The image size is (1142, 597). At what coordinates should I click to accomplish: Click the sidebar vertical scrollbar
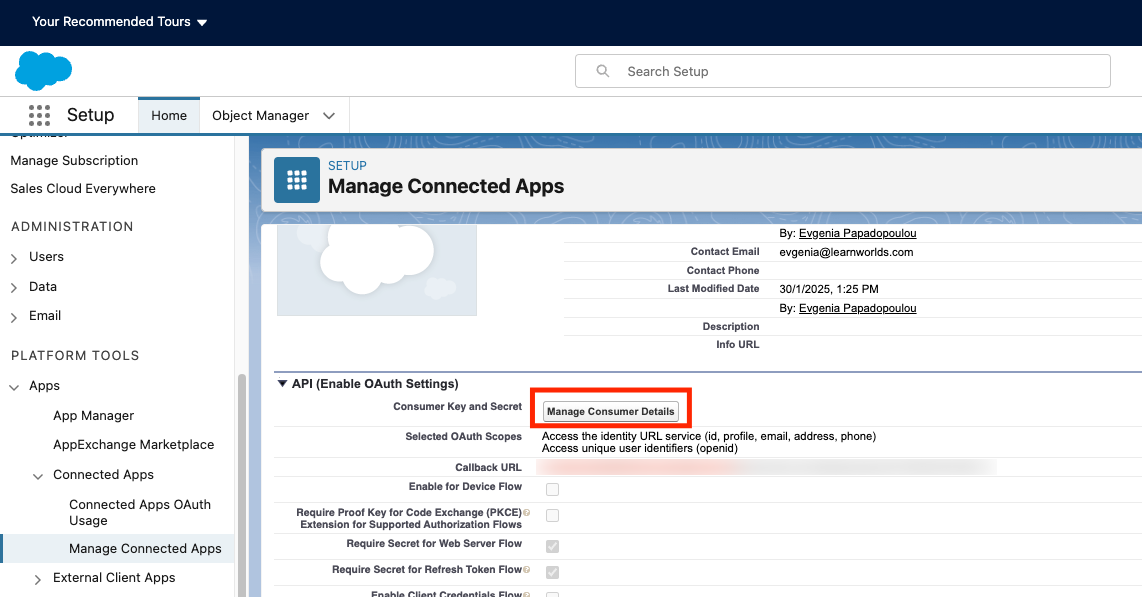(242, 486)
